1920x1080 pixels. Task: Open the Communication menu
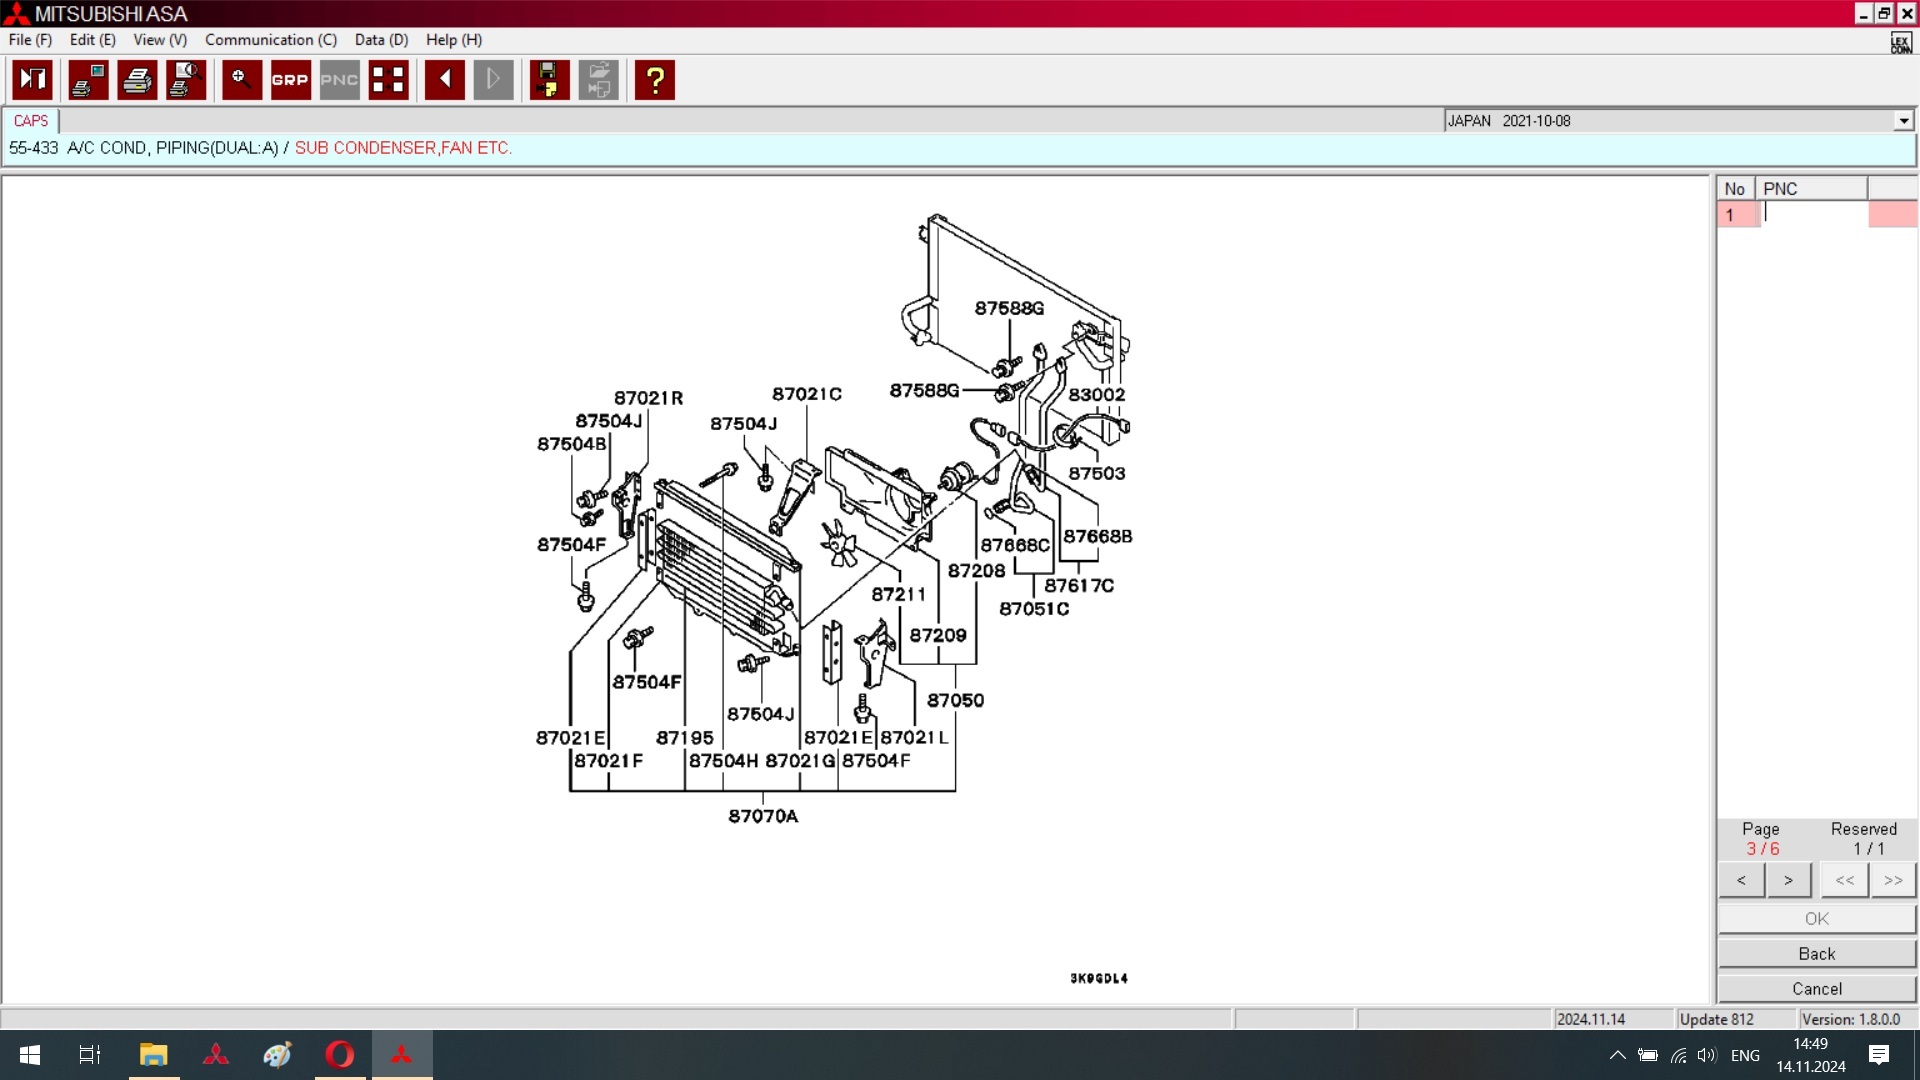pos(270,40)
